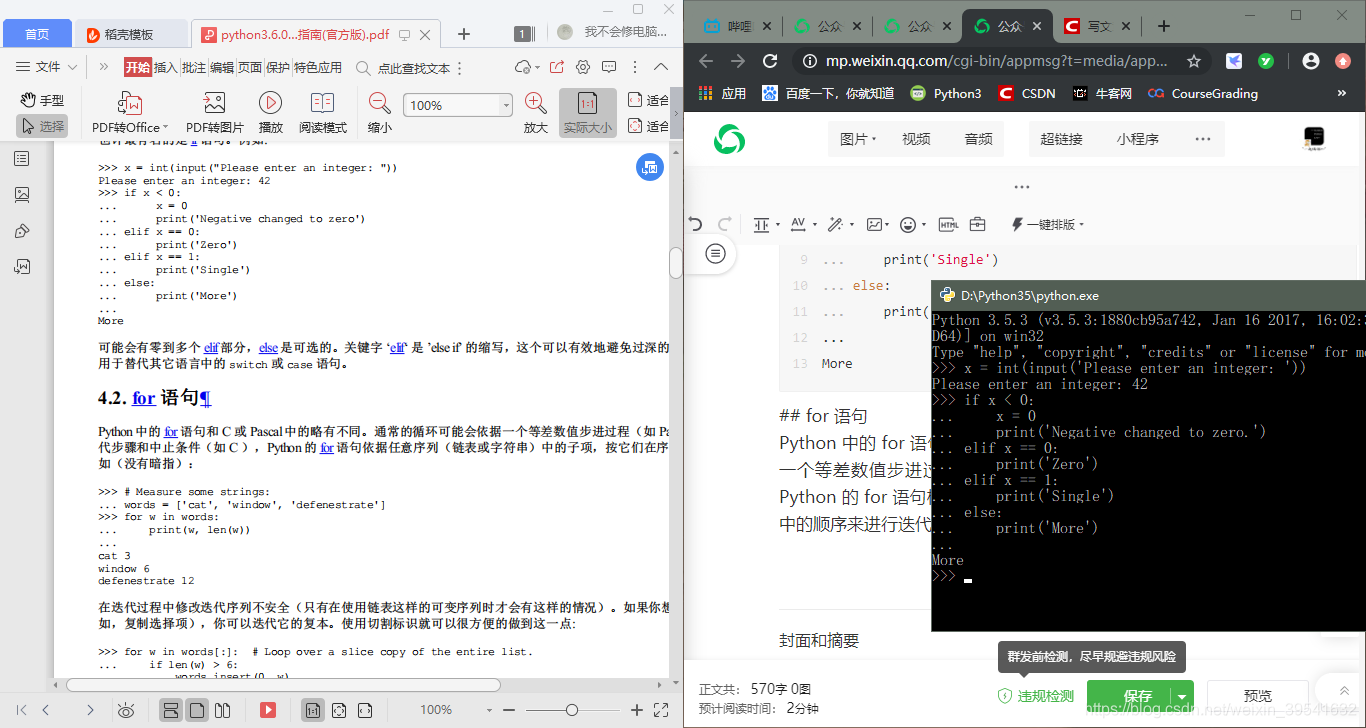
Task: Start the 播放 slideshow mode
Action: point(270,112)
